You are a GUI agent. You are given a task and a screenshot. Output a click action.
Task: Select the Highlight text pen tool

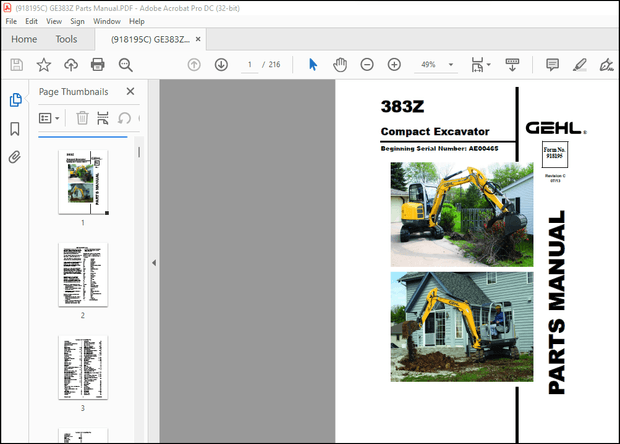pyautogui.click(x=580, y=64)
